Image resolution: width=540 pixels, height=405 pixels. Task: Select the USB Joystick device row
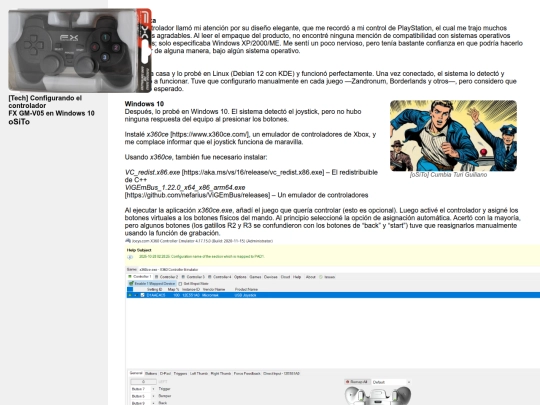click(x=333, y=295)
